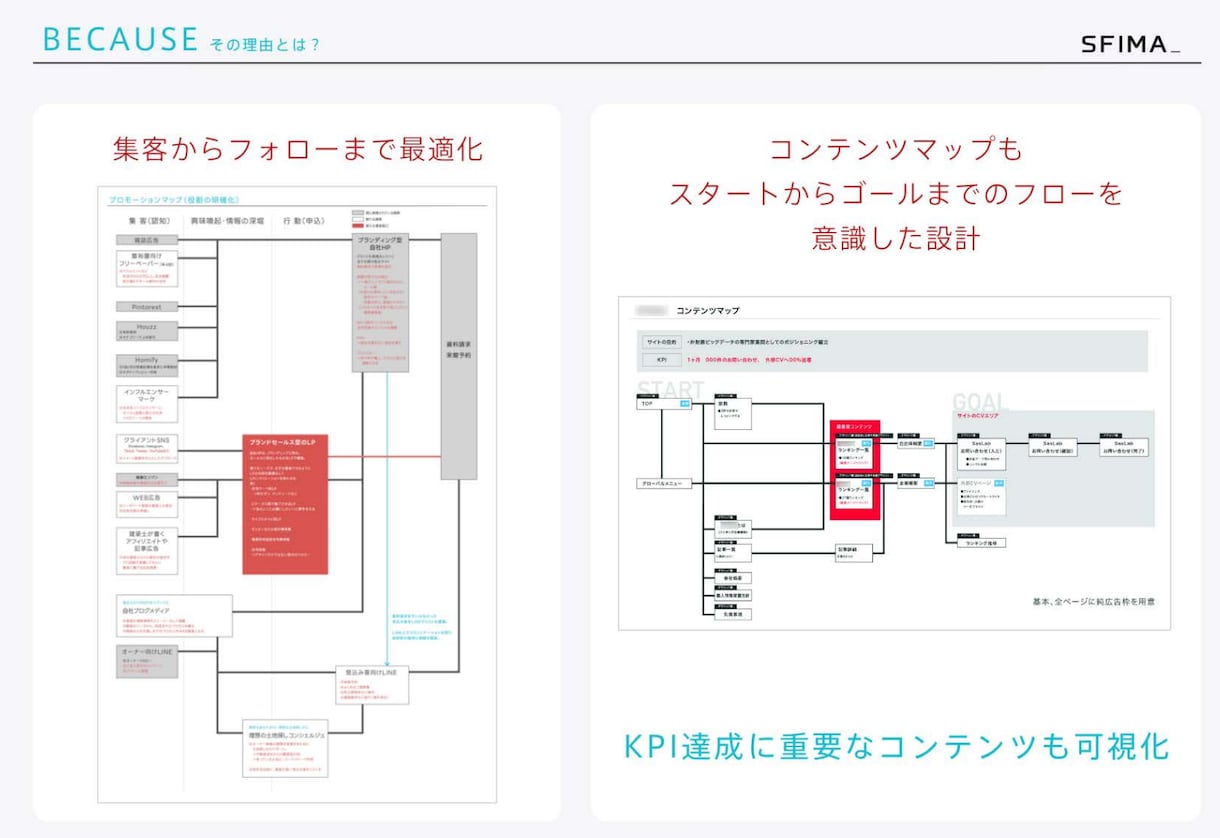Viewport: 1220px width, 838px height.
Task: Click the '見込み客向けLINE' box
Action: [x=373, y=686]
